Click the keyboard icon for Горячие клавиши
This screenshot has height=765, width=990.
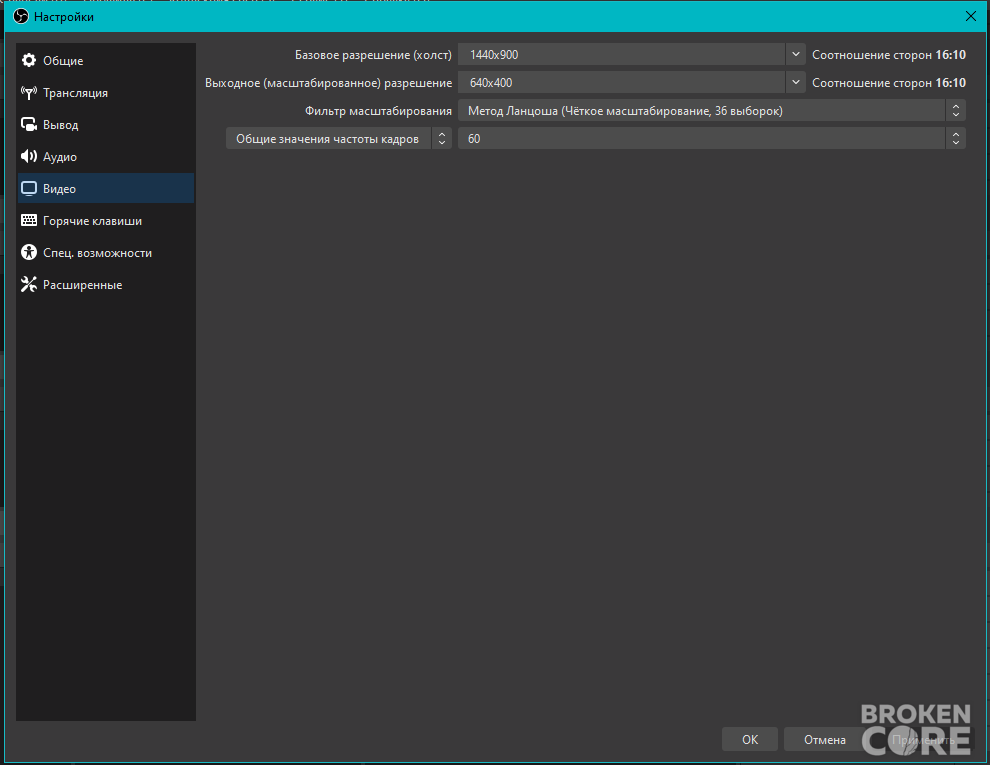(29, 220)
